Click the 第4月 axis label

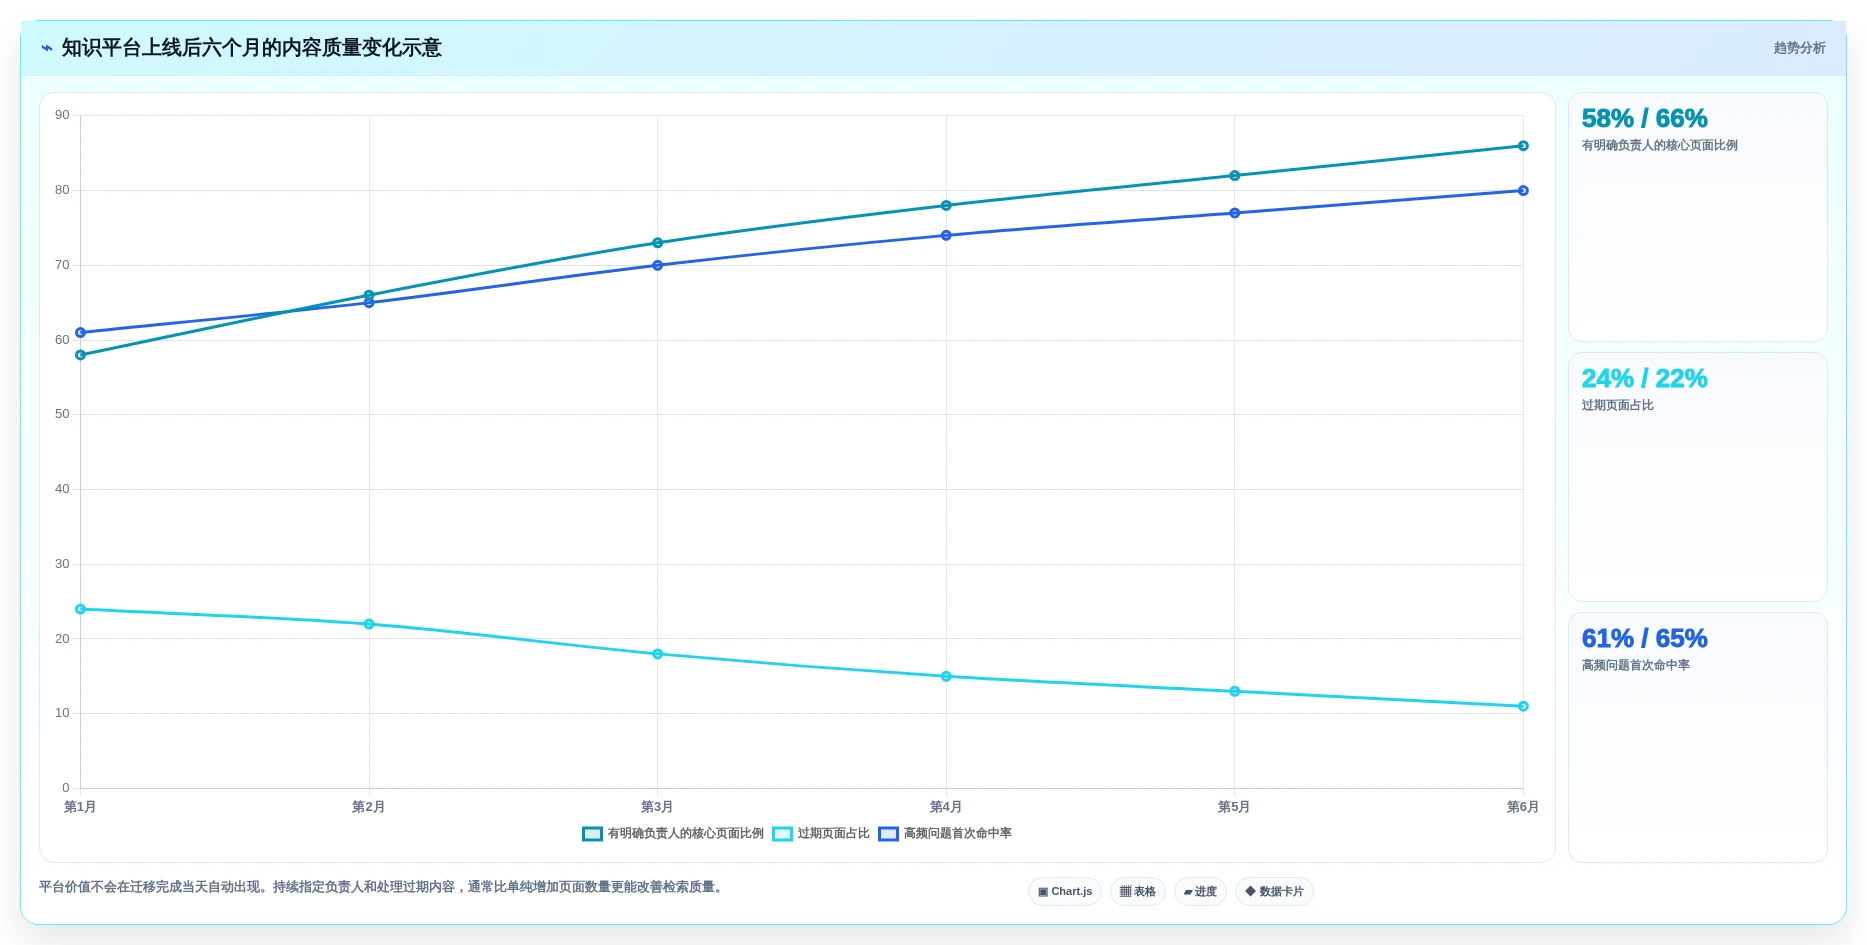point(946,807)
